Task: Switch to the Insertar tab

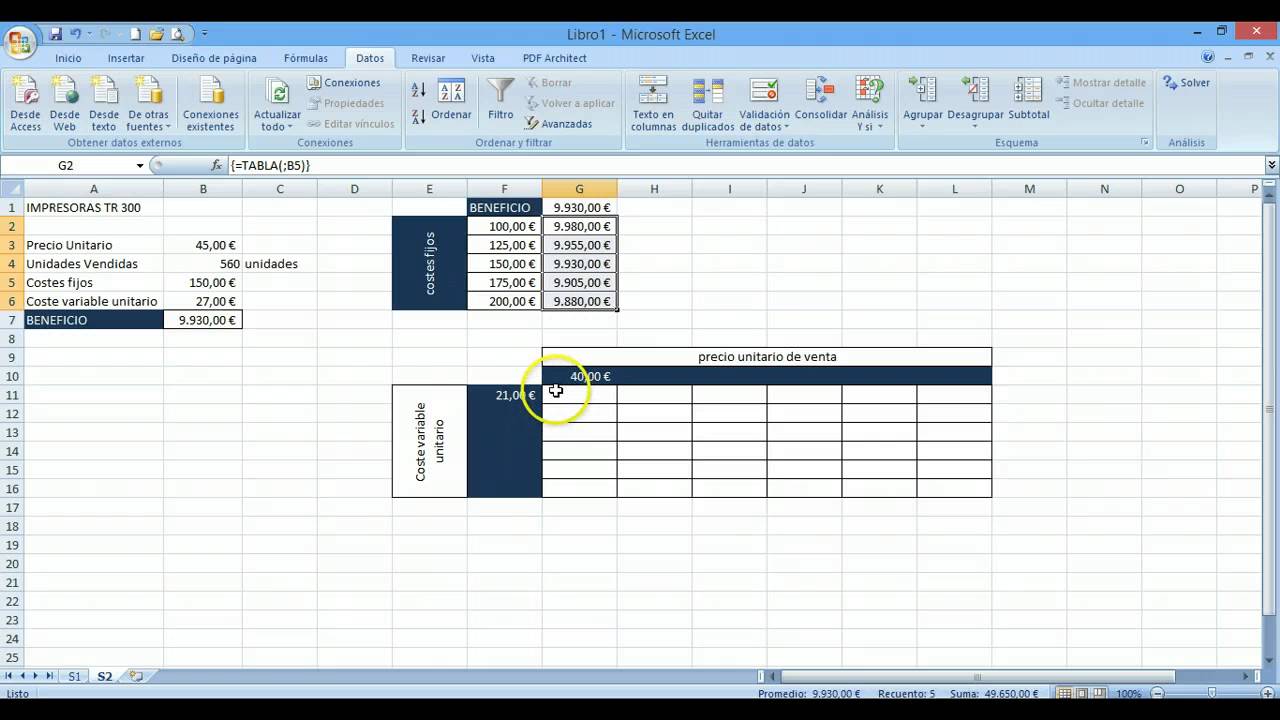Action: tap(126, 58)
